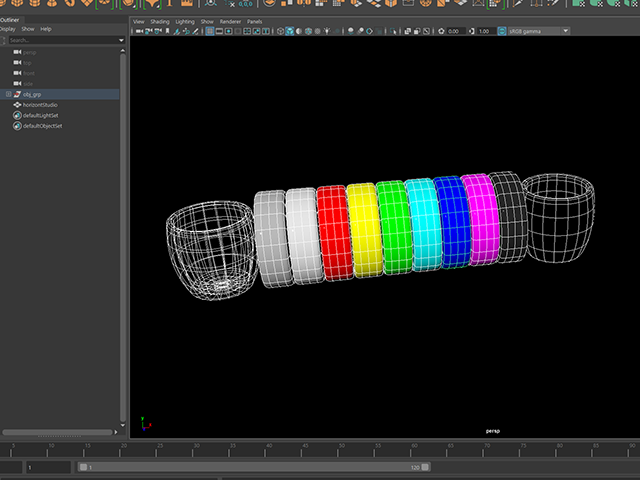Screen dimensions: 640x480
Task: Toggle the Resolution Gate display
Action: [229, 31]
